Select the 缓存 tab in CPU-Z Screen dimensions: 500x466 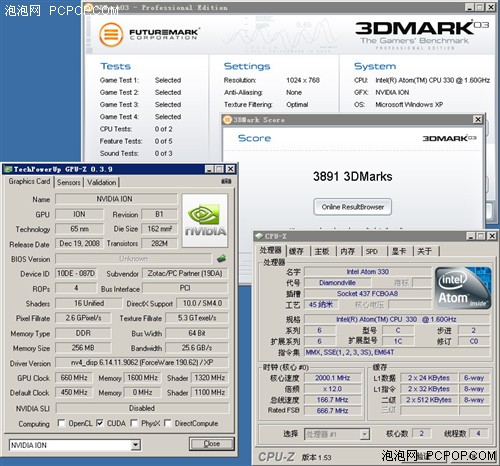296,251
